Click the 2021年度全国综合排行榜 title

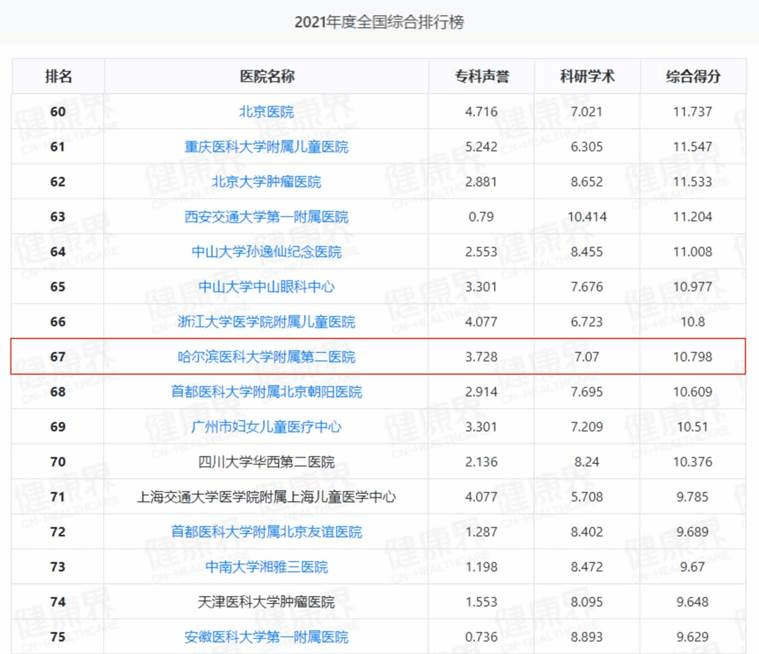[379, 21]
